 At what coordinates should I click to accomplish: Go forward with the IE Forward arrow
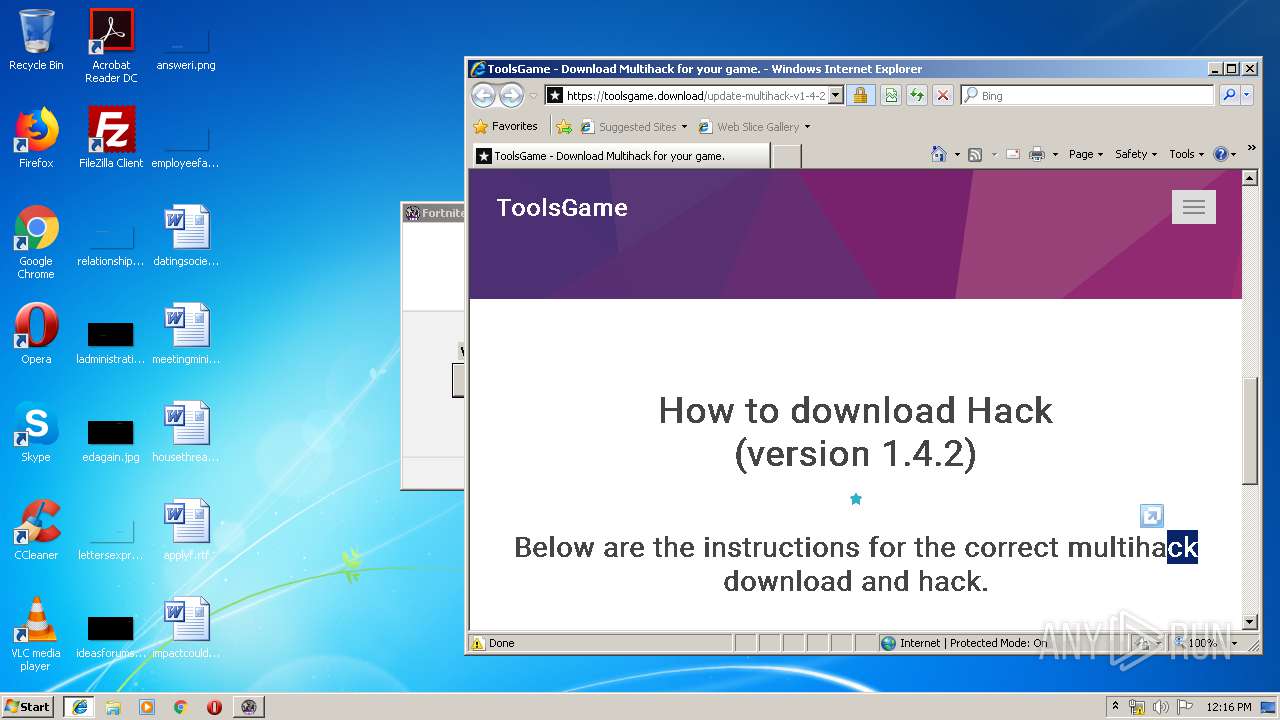(511, 95)
